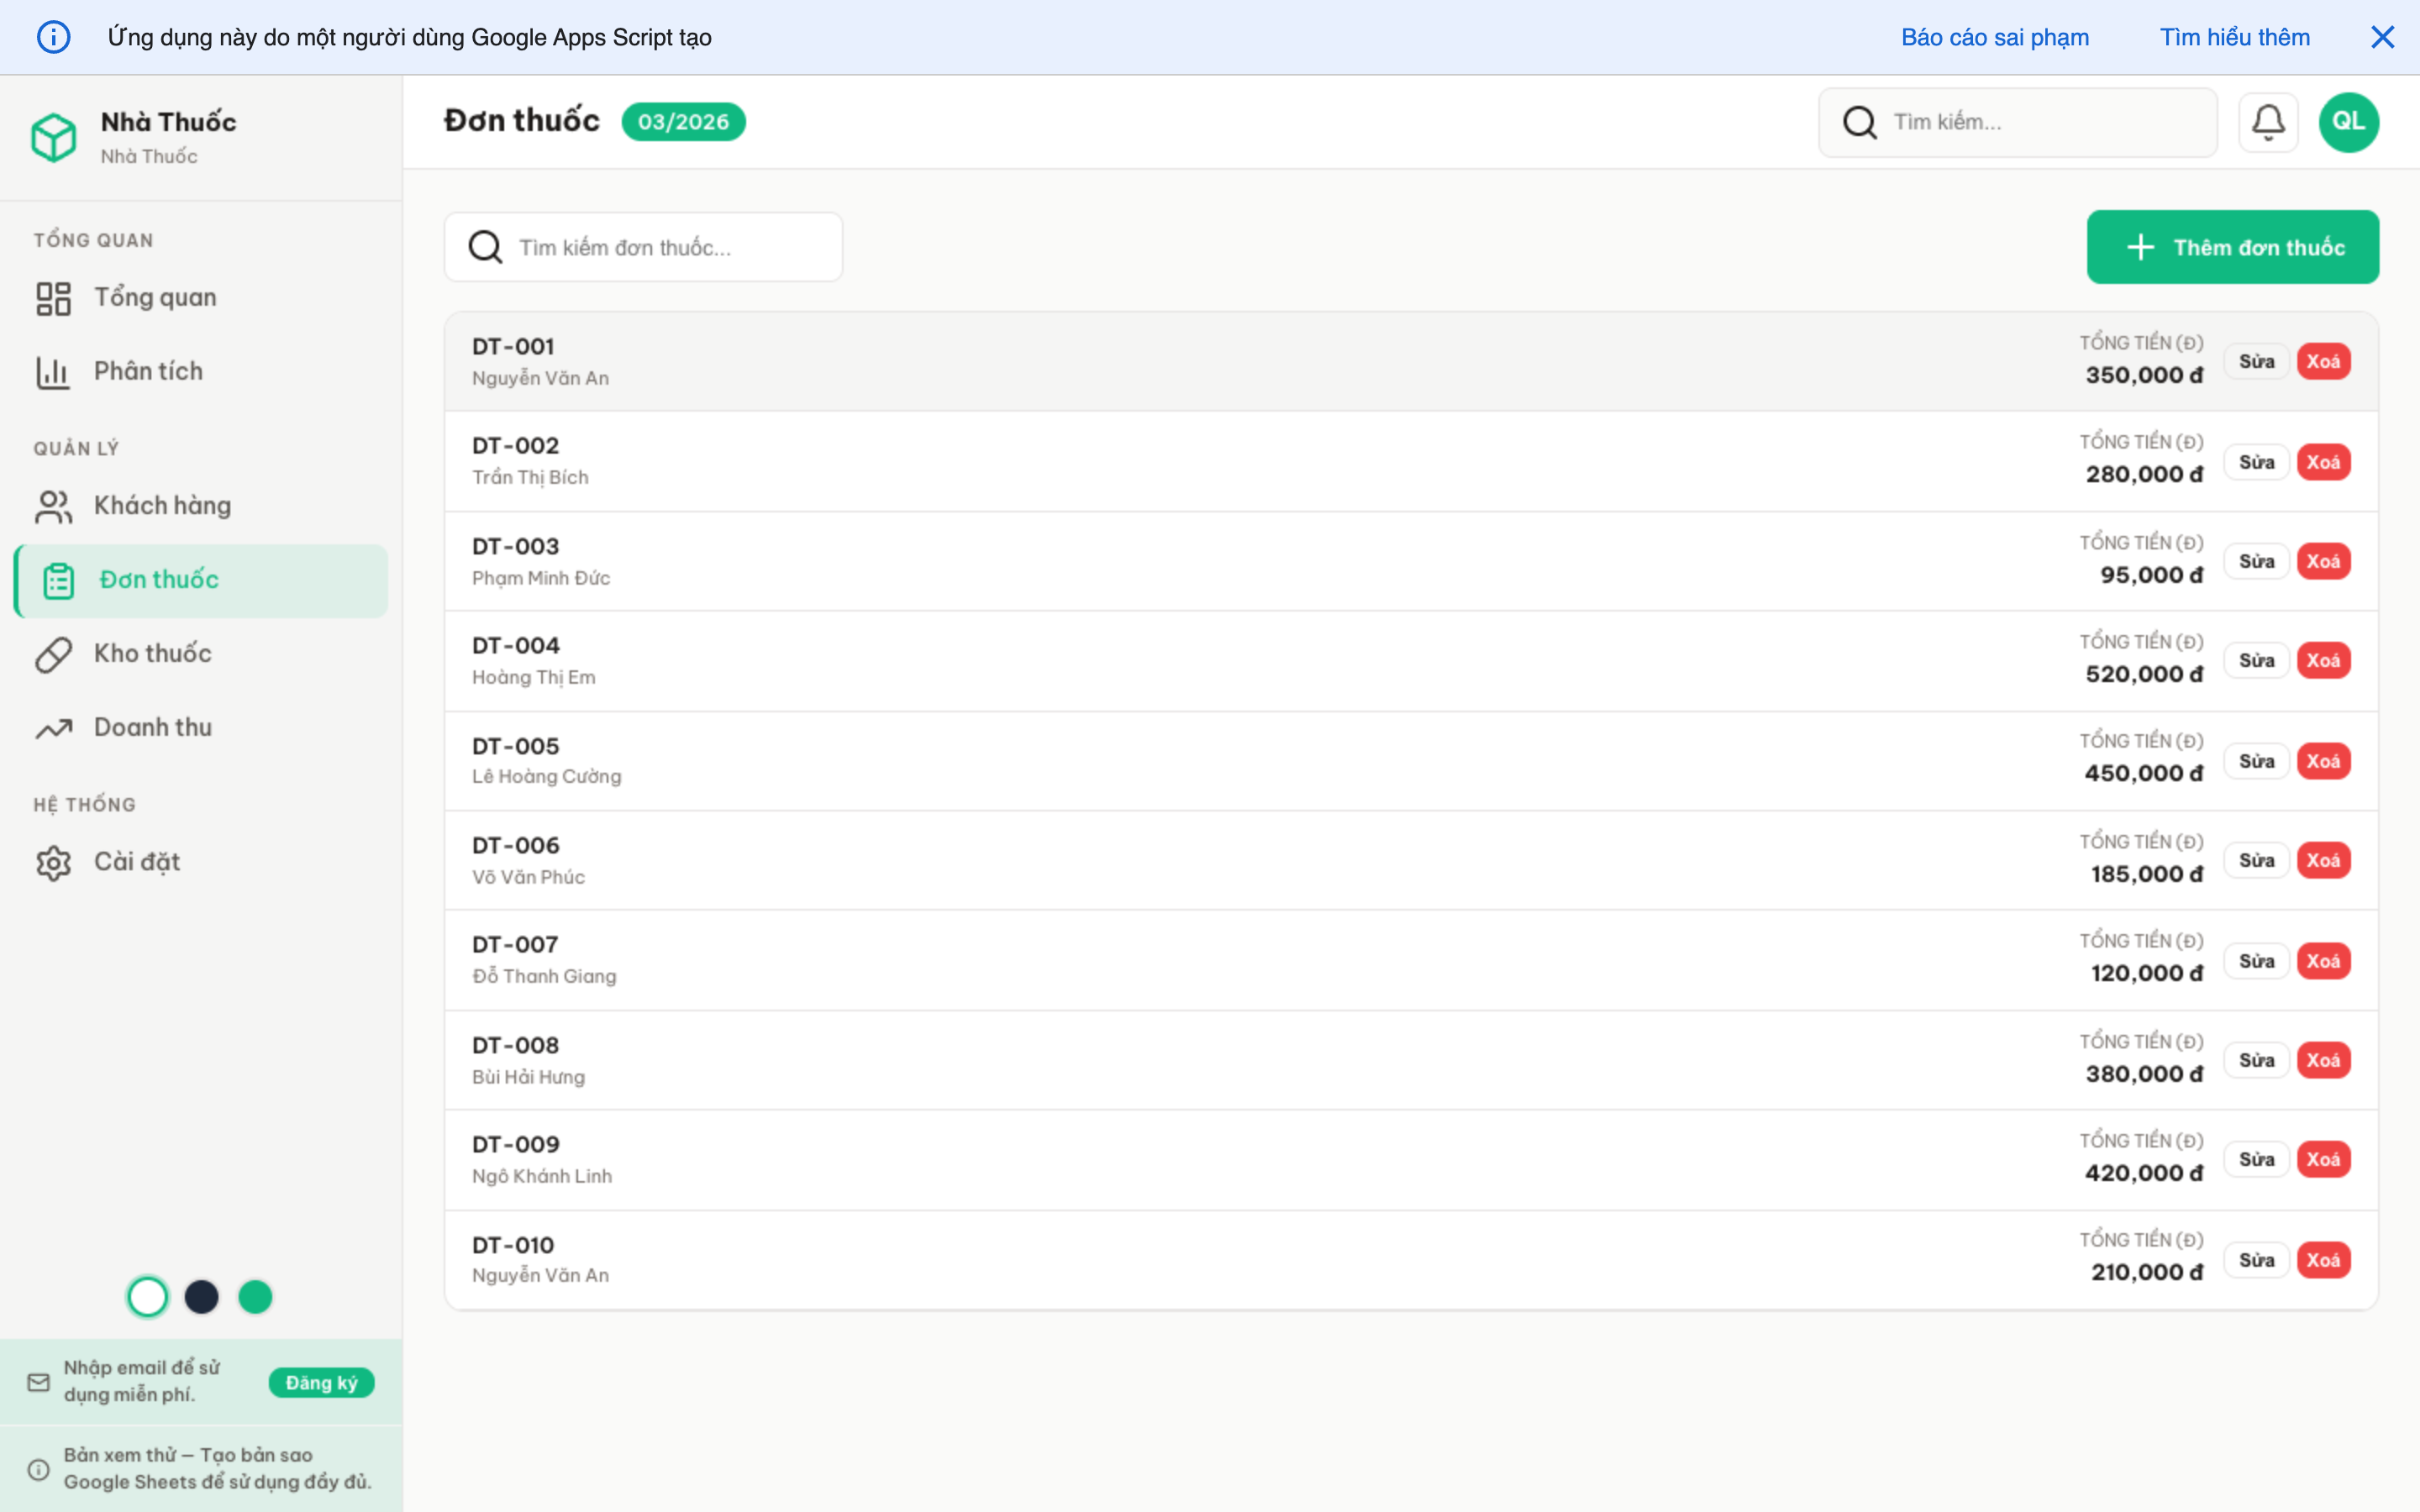Select the Đơn thuốc prescription icon

tap(58, 579)
